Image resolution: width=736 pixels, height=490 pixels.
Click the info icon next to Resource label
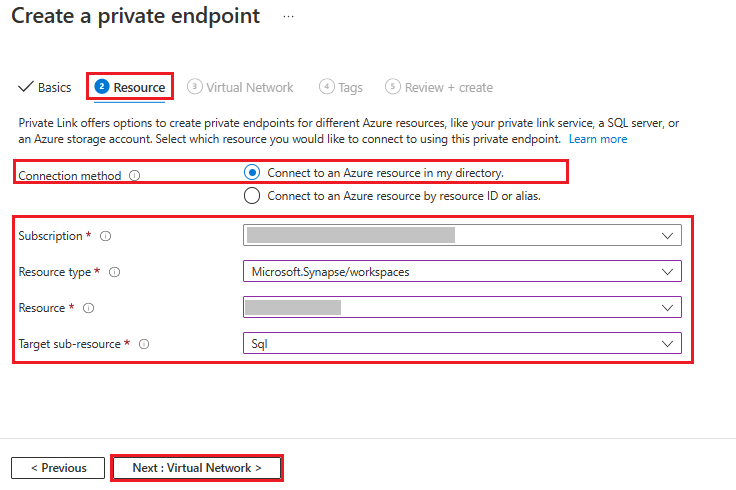point(90,308)
